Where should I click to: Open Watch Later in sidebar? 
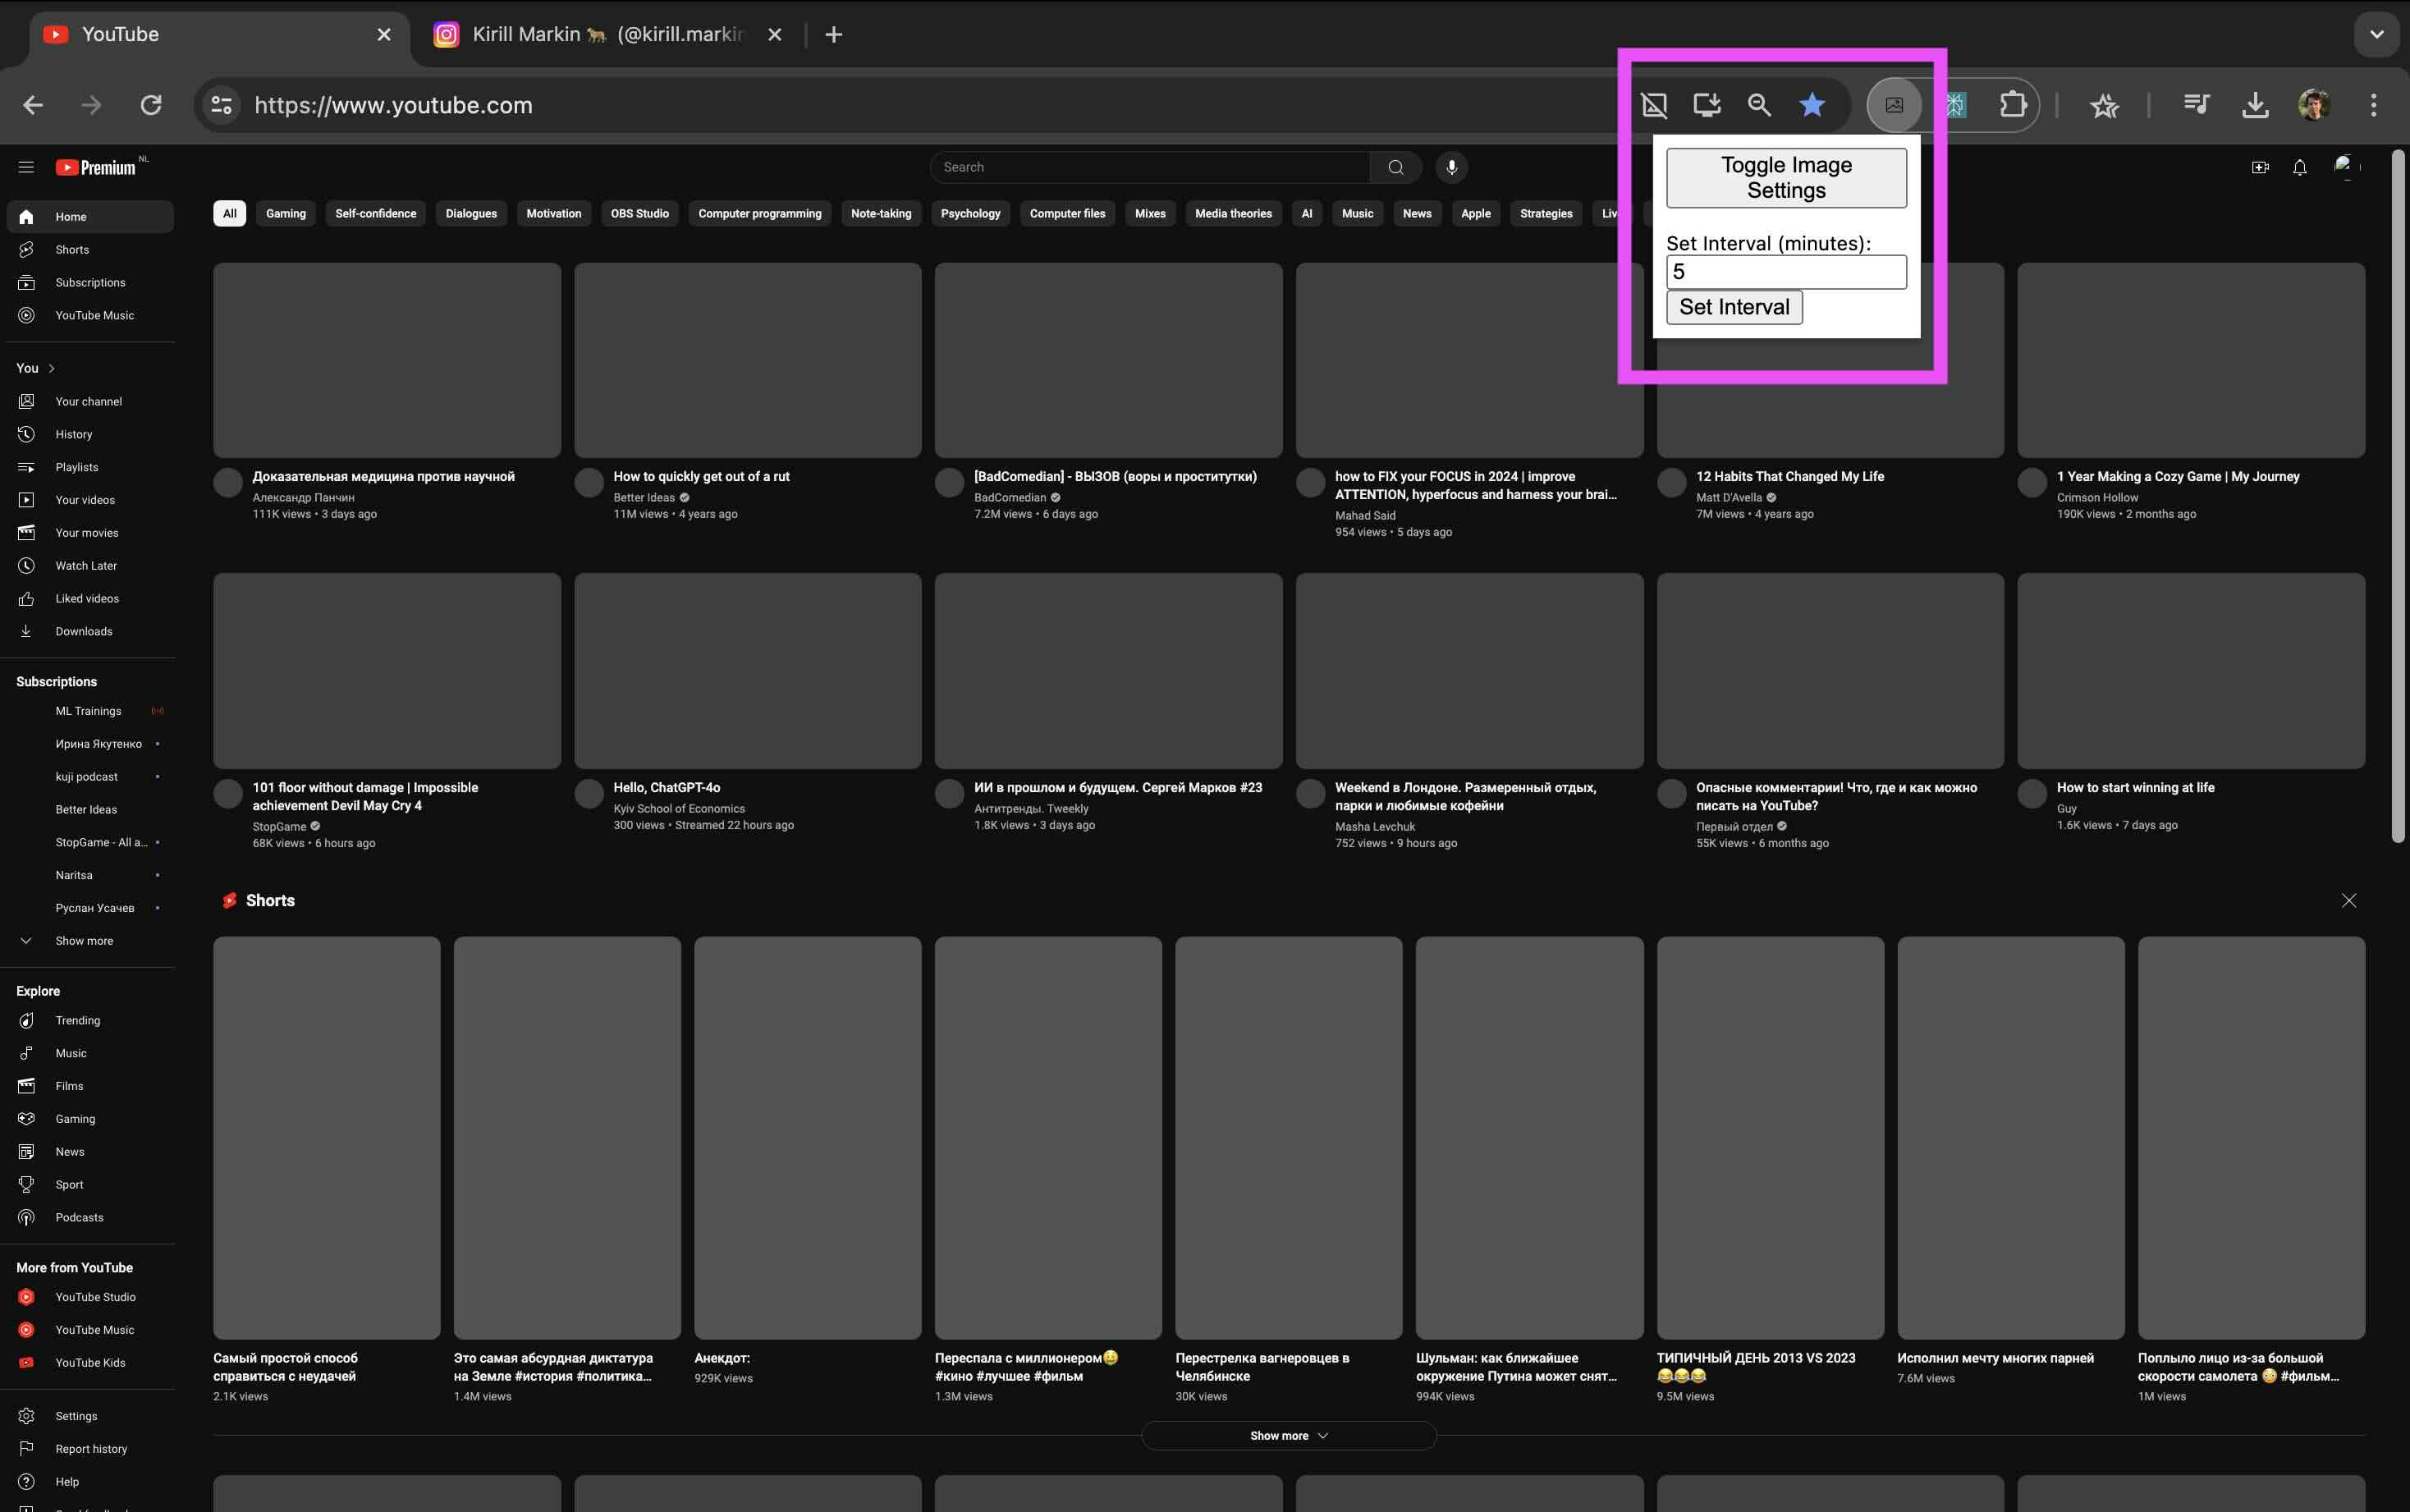point(86,565)
